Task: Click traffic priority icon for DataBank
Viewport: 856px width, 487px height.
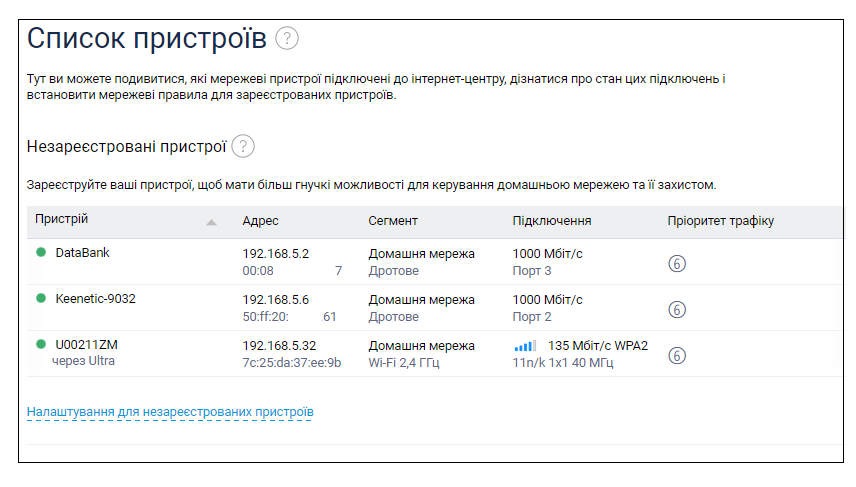Action: (677, 263)
